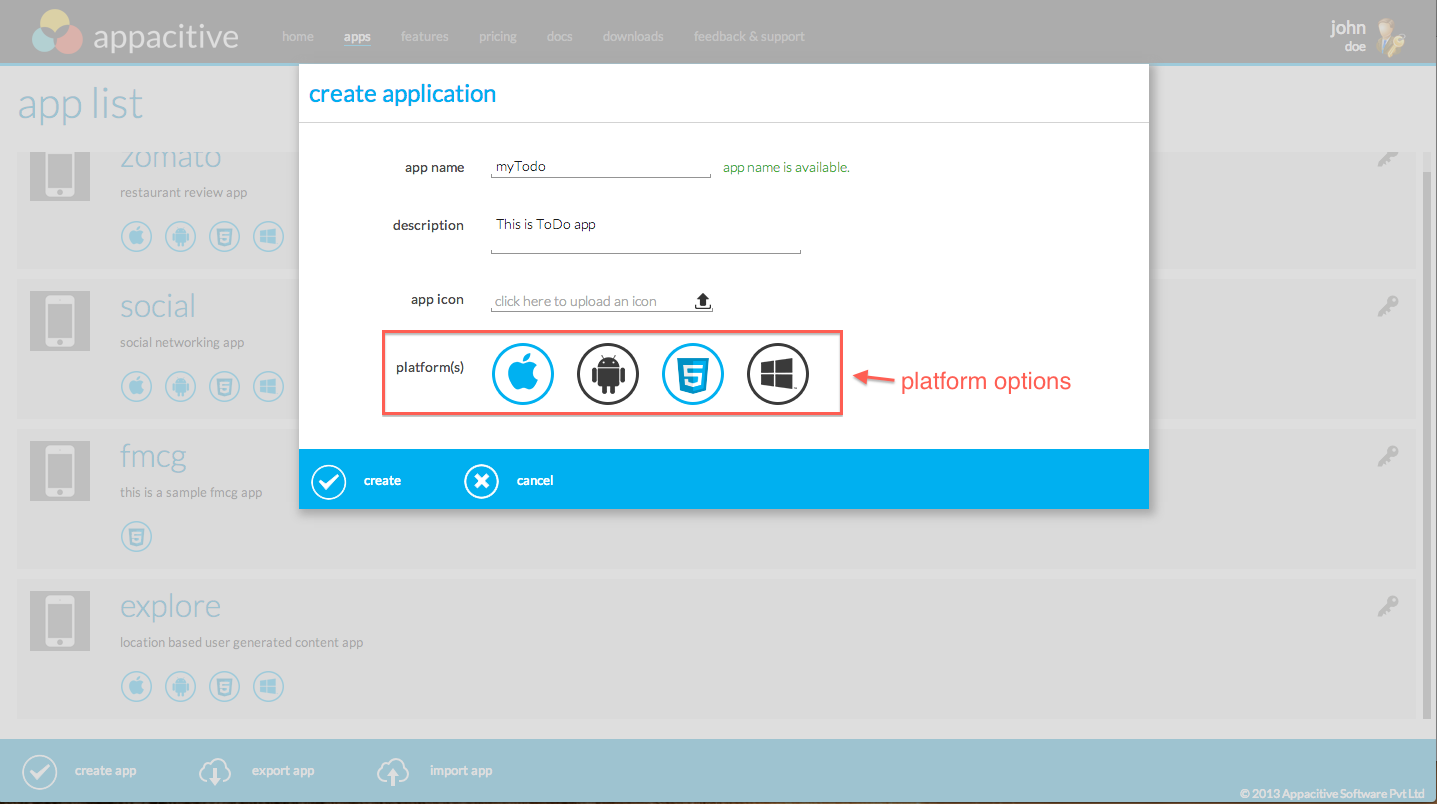1437x804 pixels.
Task: Click the 'app name is available.' message
Action: (x=786, y=168)
